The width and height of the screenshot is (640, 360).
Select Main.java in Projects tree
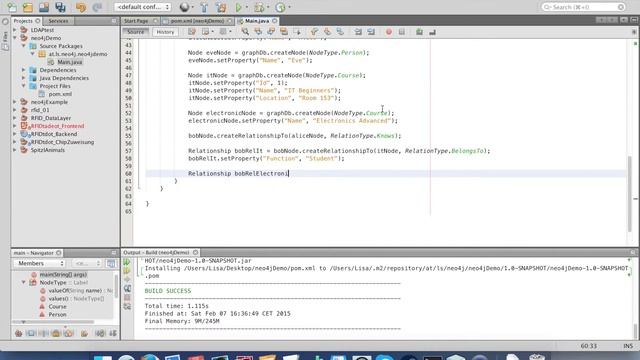tap(69, 62)
